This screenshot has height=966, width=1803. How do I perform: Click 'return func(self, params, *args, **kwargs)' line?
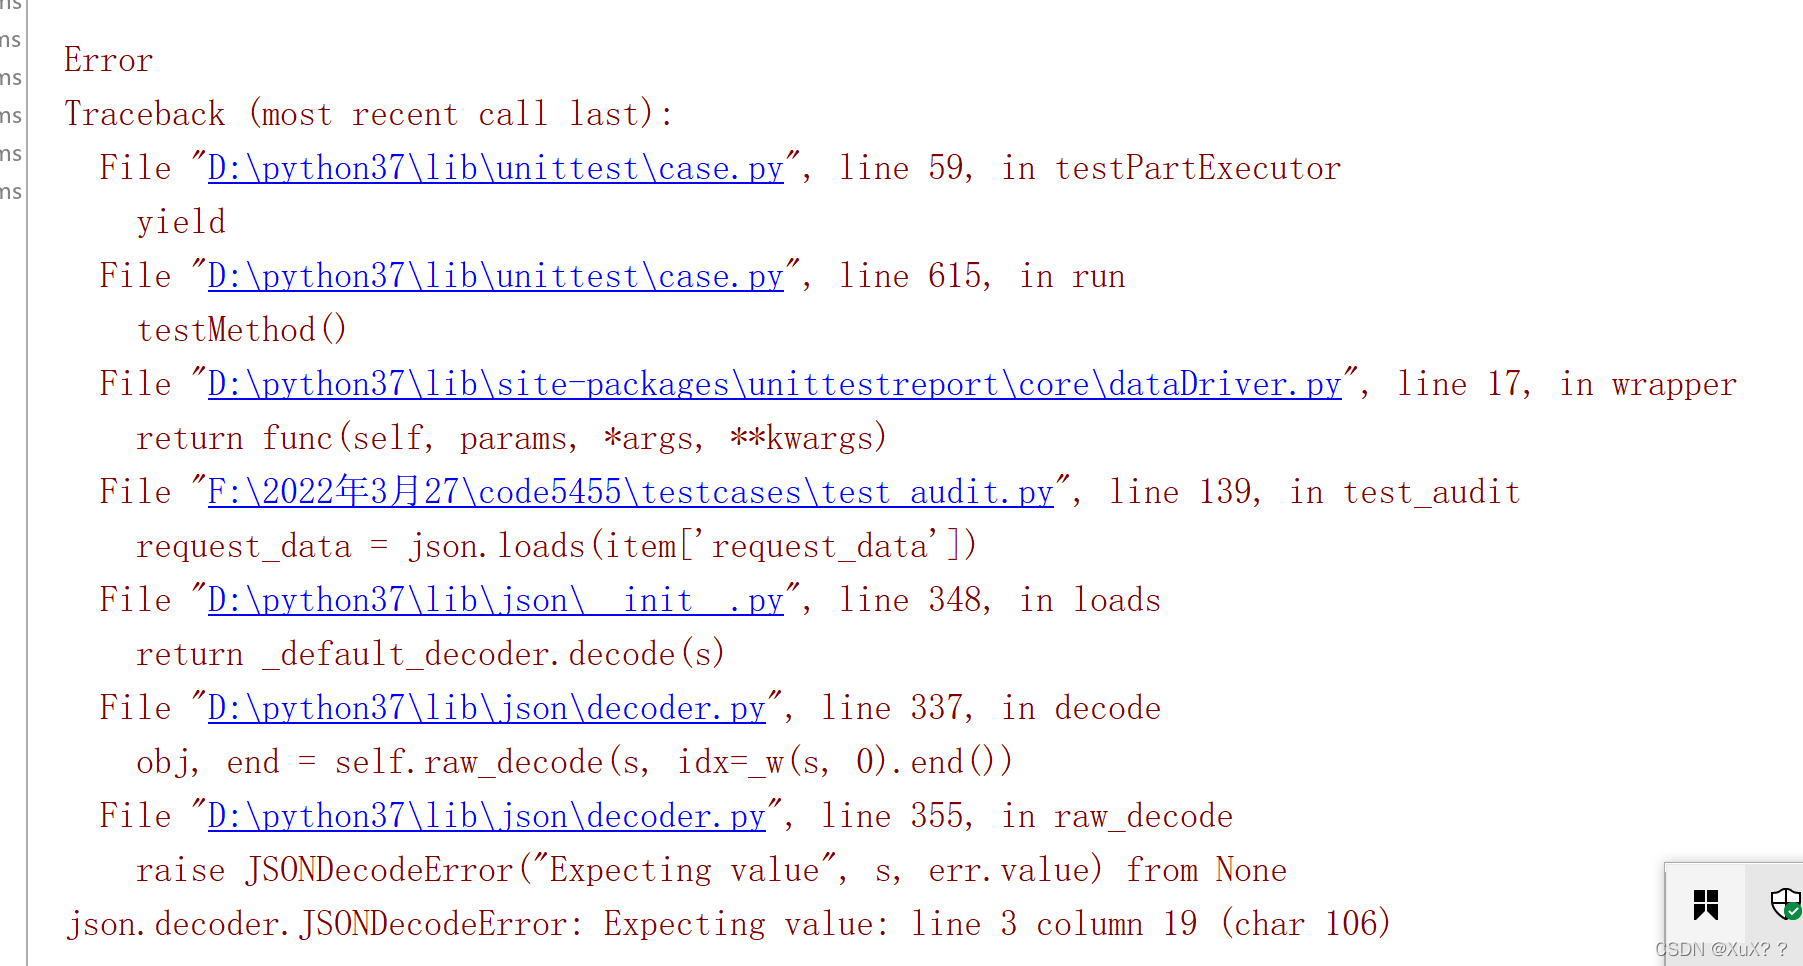pyautogui.click(x=511, y=438)
